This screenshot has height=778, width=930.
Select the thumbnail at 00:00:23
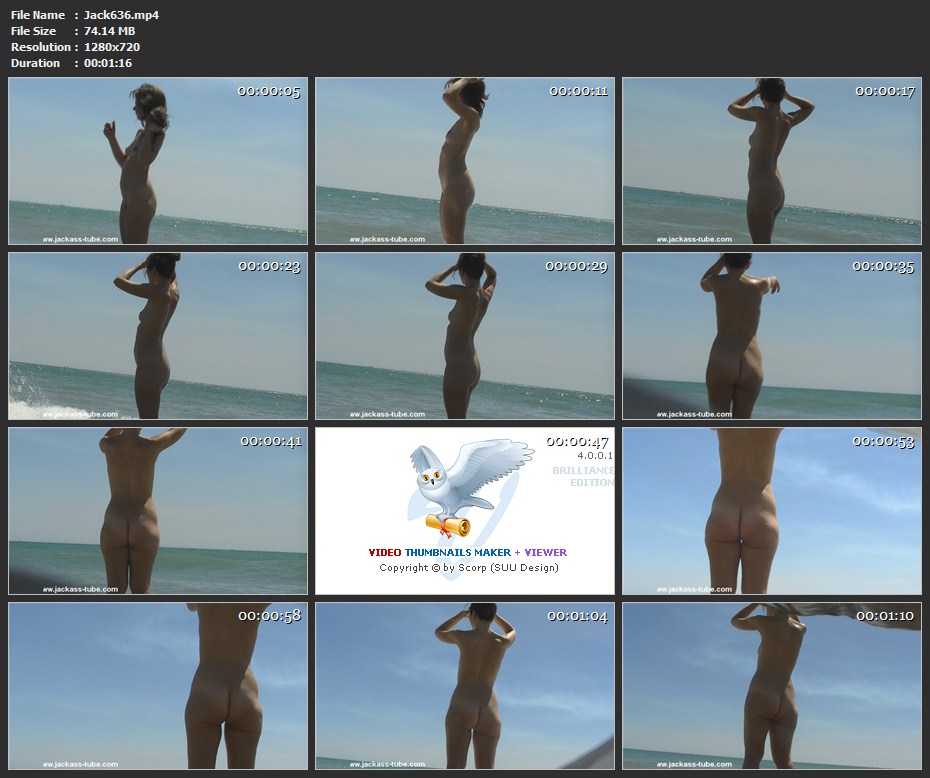click(x=158, y=336)
